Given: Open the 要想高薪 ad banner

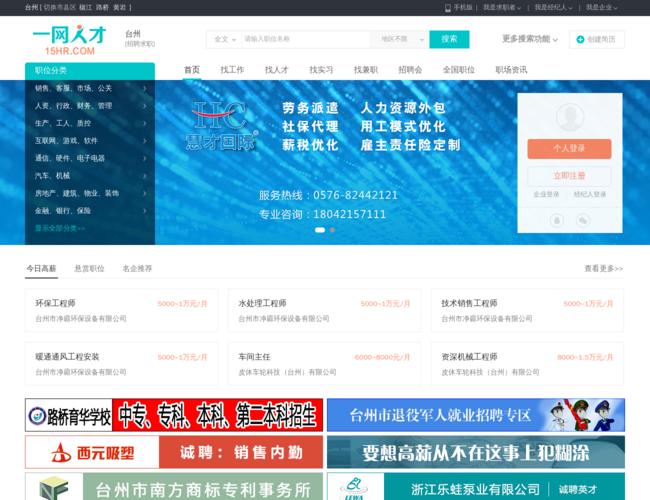Looking at the screenshot, I should tap(476, 452).
